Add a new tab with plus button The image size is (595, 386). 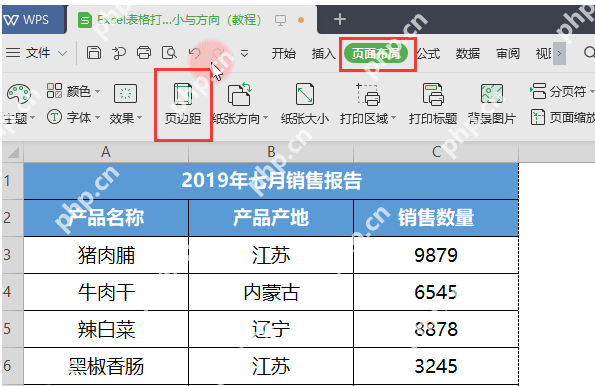pyautogui.click(x=340, y=19)
